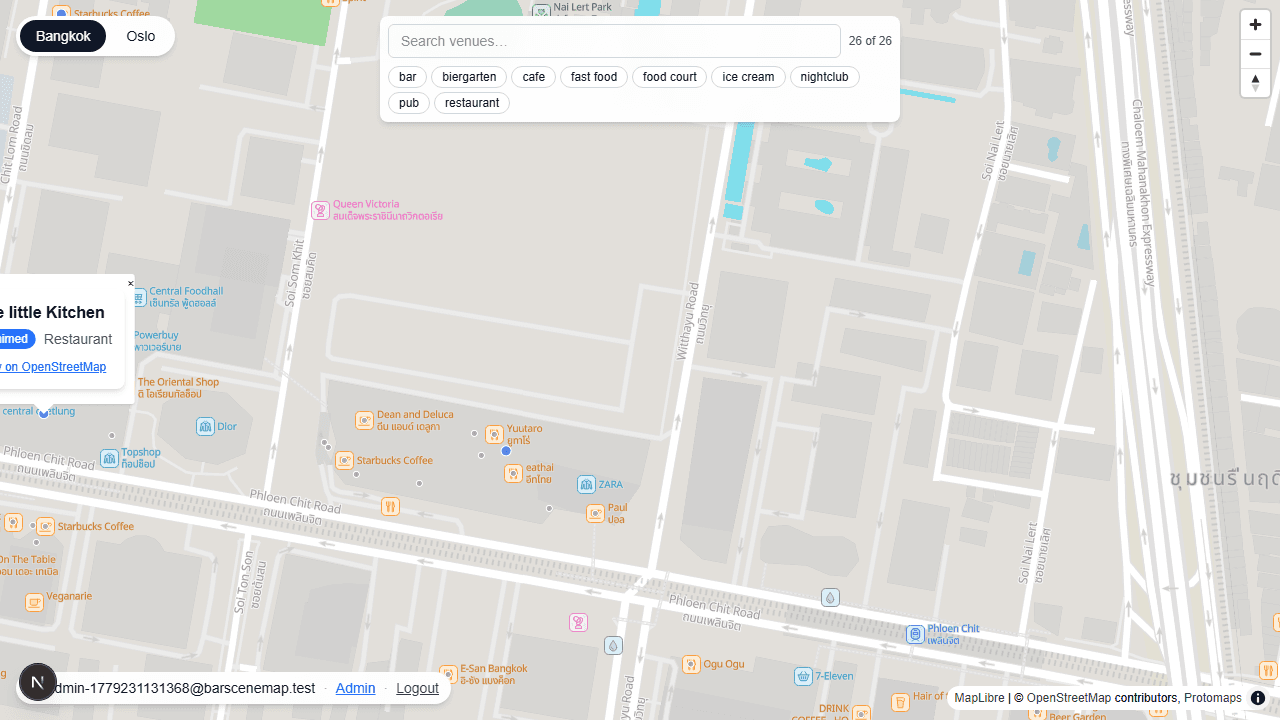Click the Powerbuy map label

click(157, 341)
